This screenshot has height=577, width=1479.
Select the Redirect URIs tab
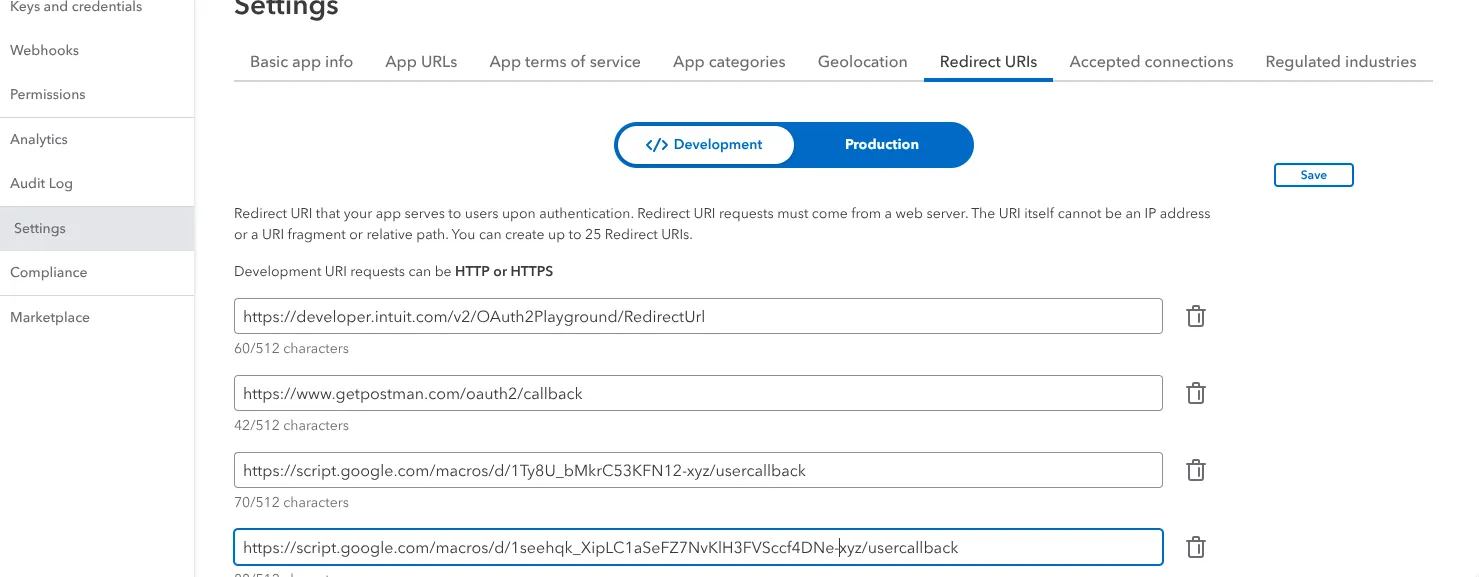coord(988,62)
